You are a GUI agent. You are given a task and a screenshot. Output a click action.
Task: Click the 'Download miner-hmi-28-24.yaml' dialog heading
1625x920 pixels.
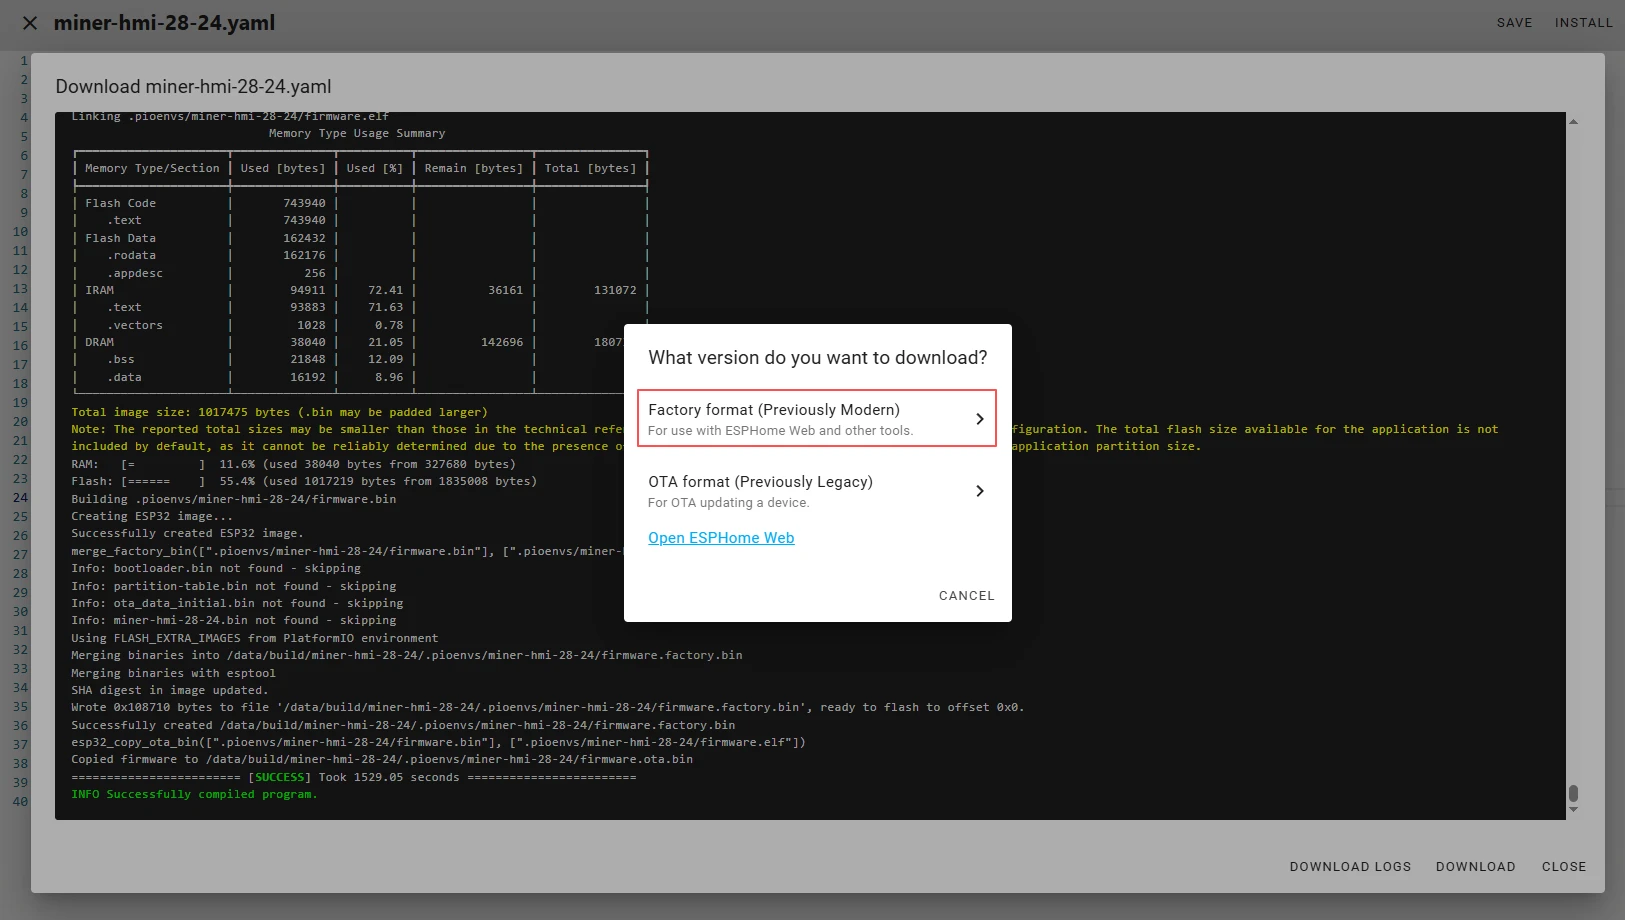[x=193, y=87]
